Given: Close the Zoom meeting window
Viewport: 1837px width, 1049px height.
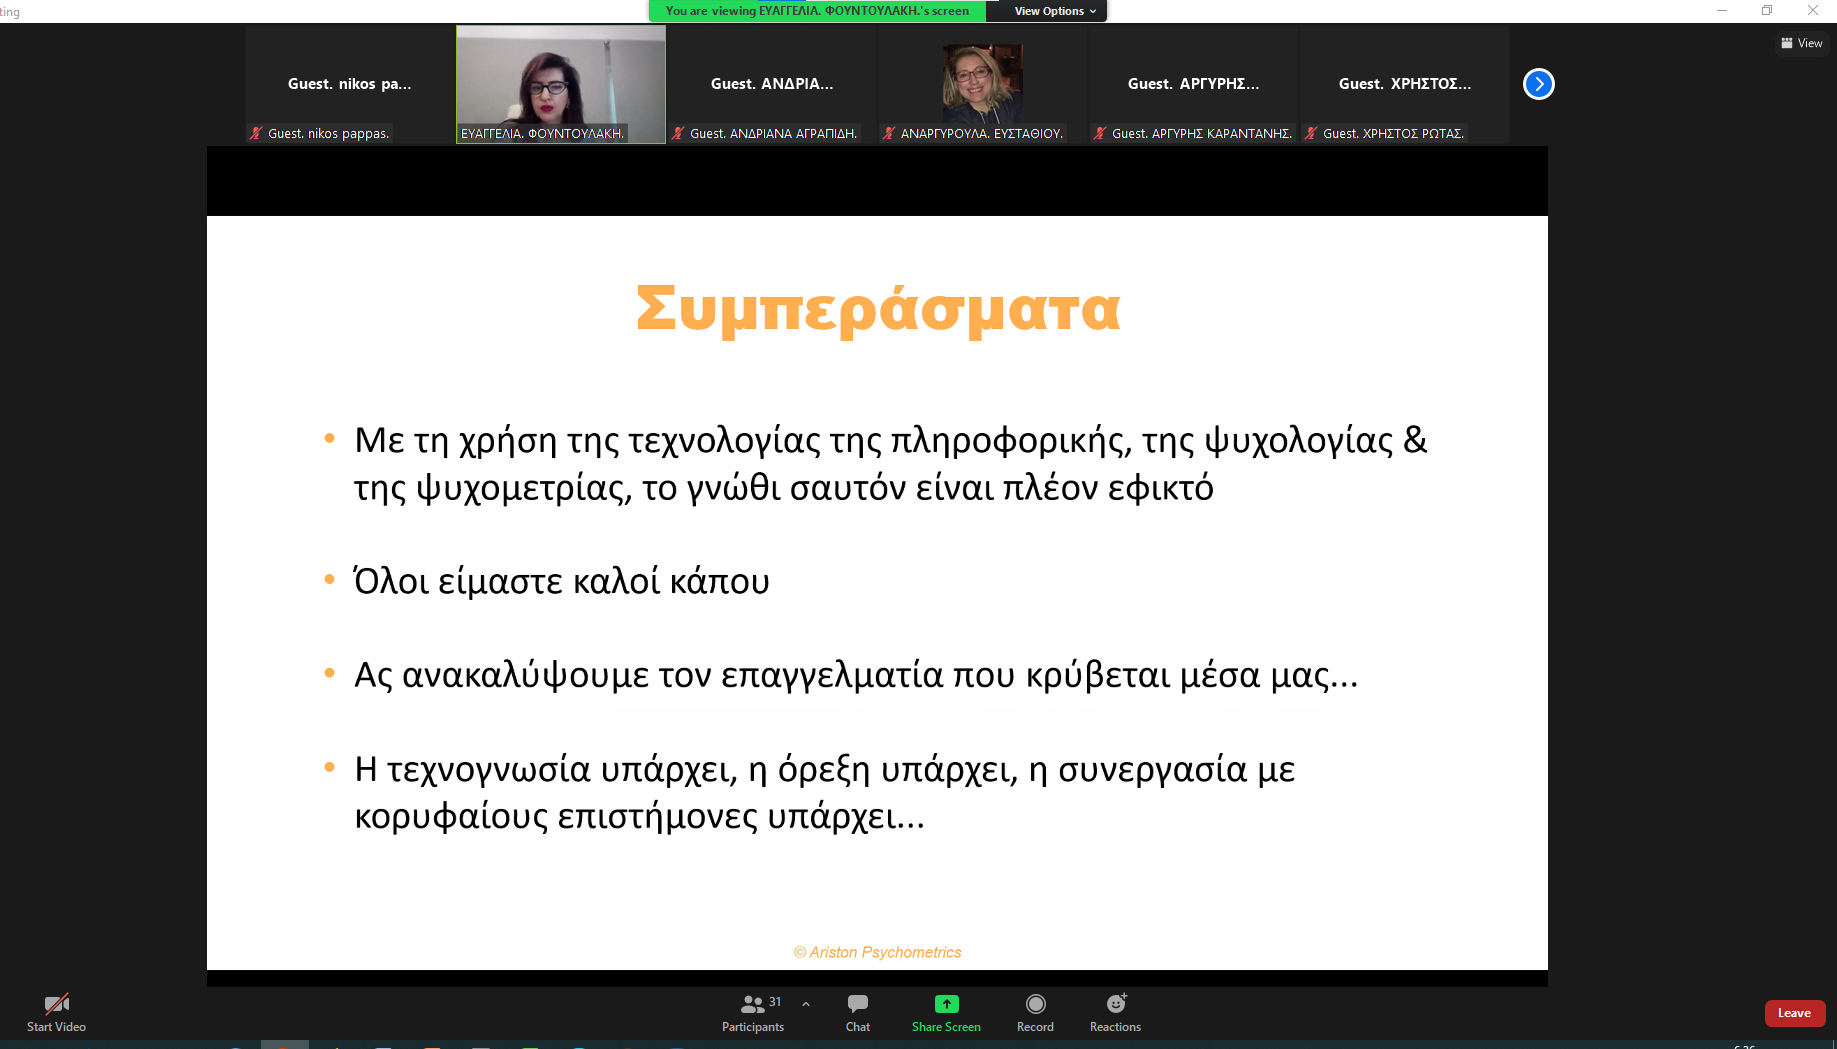Looking at the screenshot, I should click(1813, 11).
